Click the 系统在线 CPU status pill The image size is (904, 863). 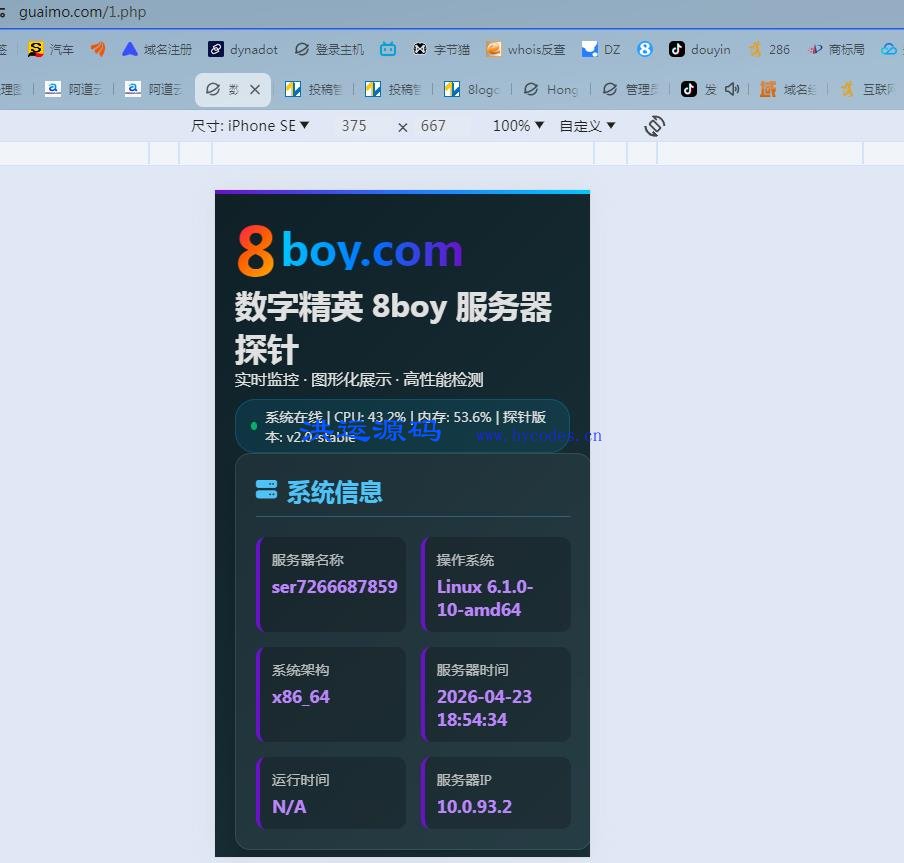coord(402,426)
